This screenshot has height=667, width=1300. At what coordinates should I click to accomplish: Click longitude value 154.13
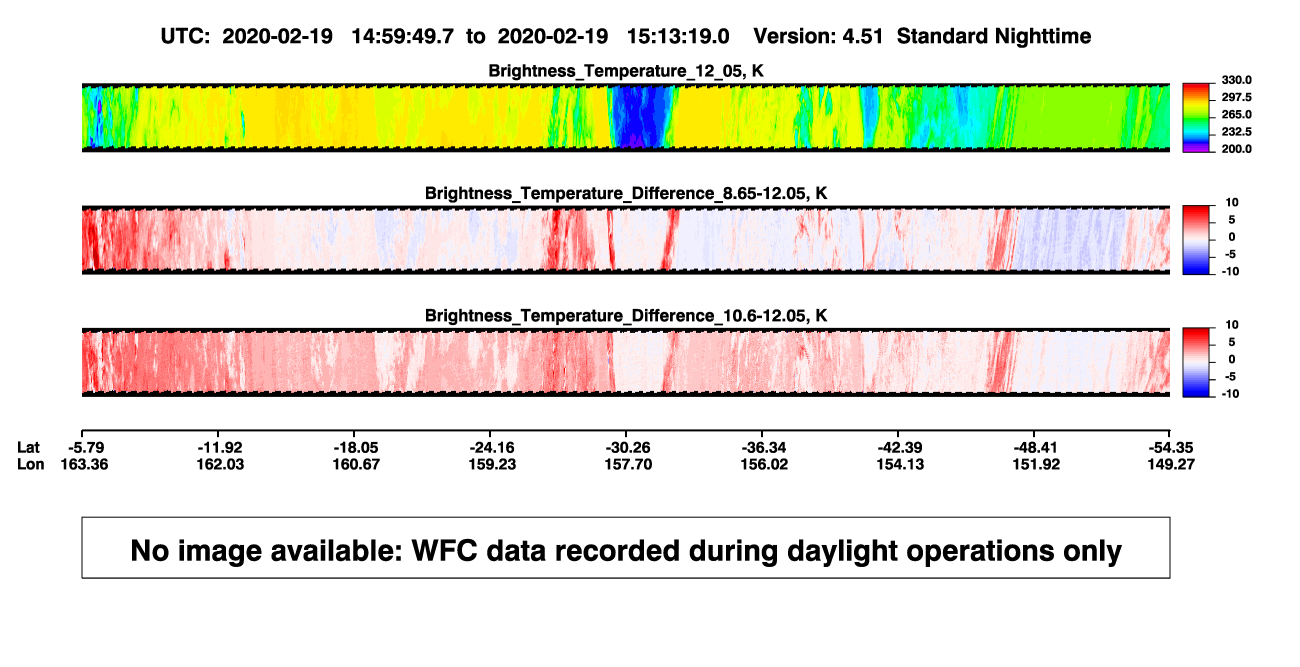[x=900, y=463]
